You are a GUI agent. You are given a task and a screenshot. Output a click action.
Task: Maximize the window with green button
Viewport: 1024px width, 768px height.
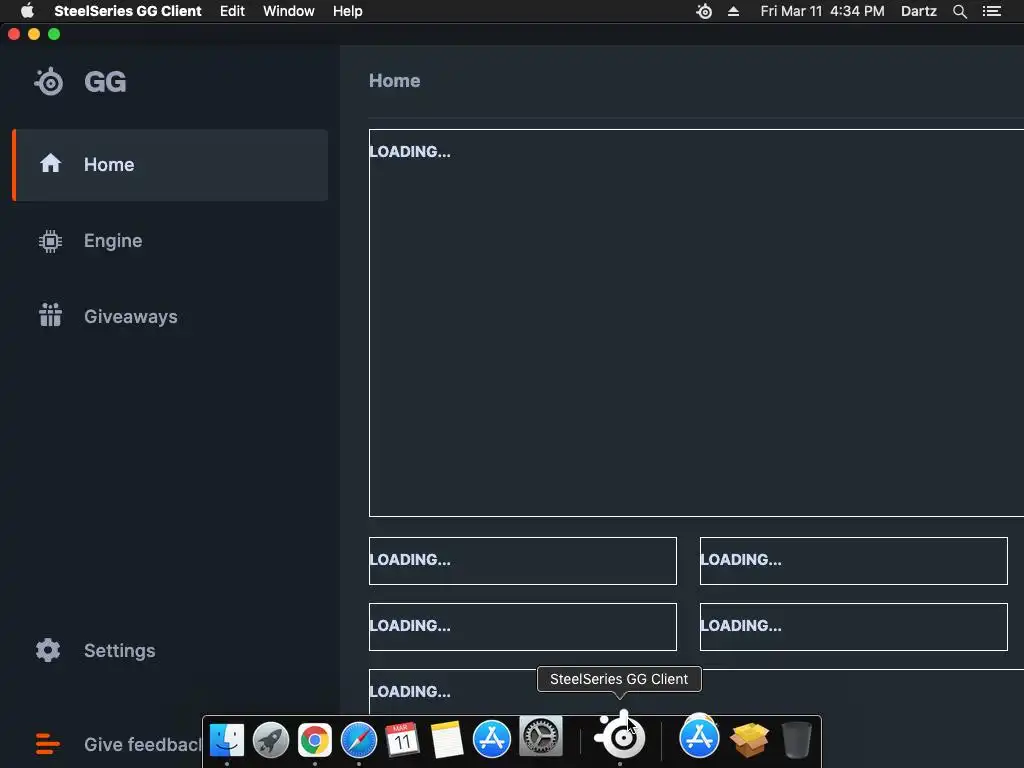click(54, 34)
